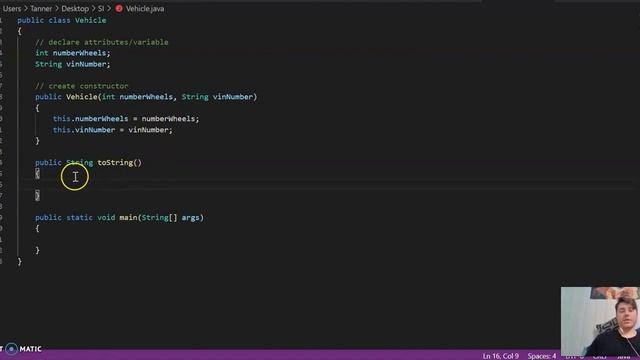
Task: Change indentation via Spaces: 4 status item
Action: 542,356
